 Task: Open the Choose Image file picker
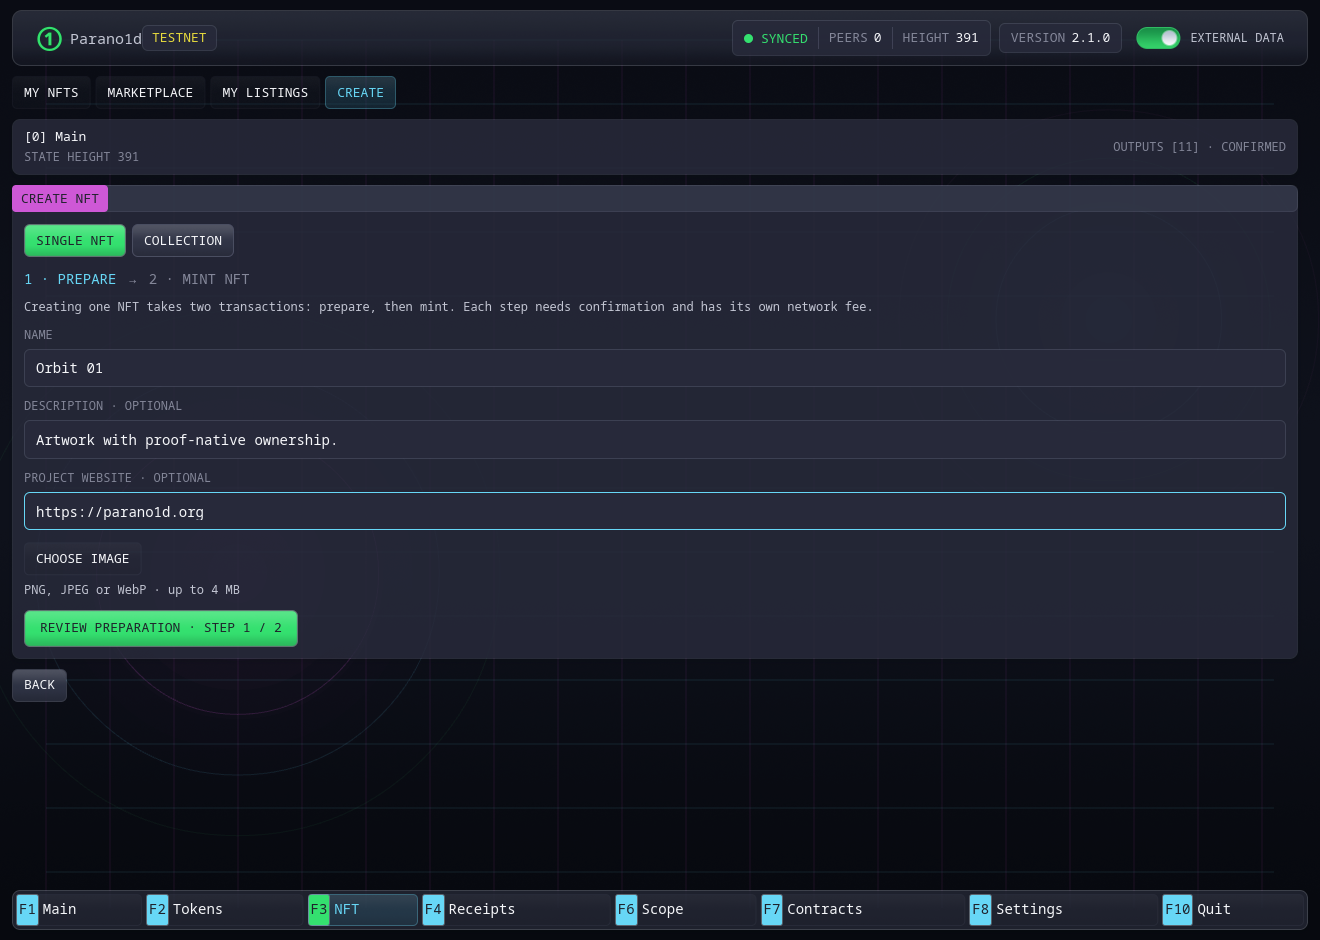coord(83,559)
